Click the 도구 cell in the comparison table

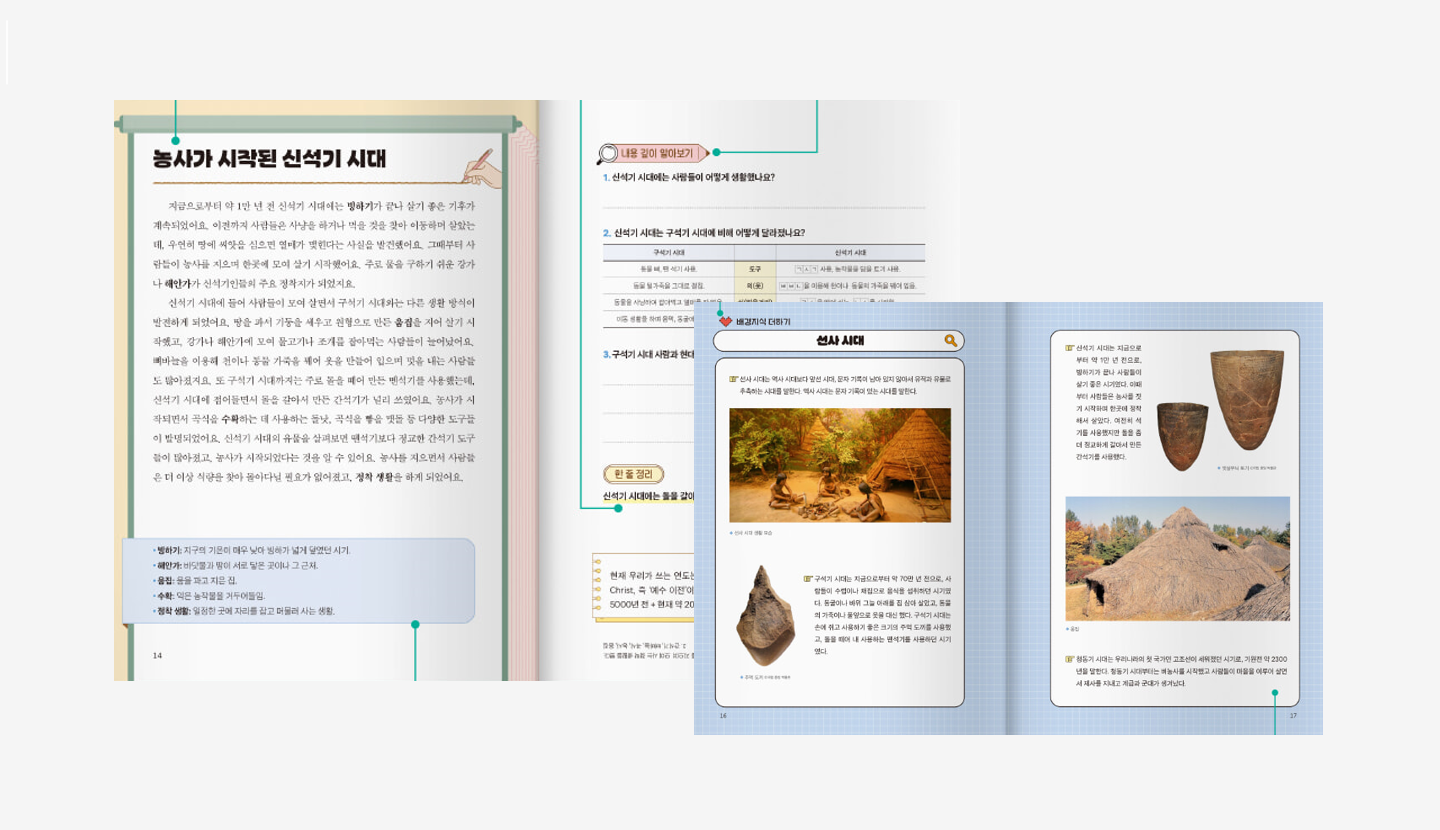click(x=754, y=269)
